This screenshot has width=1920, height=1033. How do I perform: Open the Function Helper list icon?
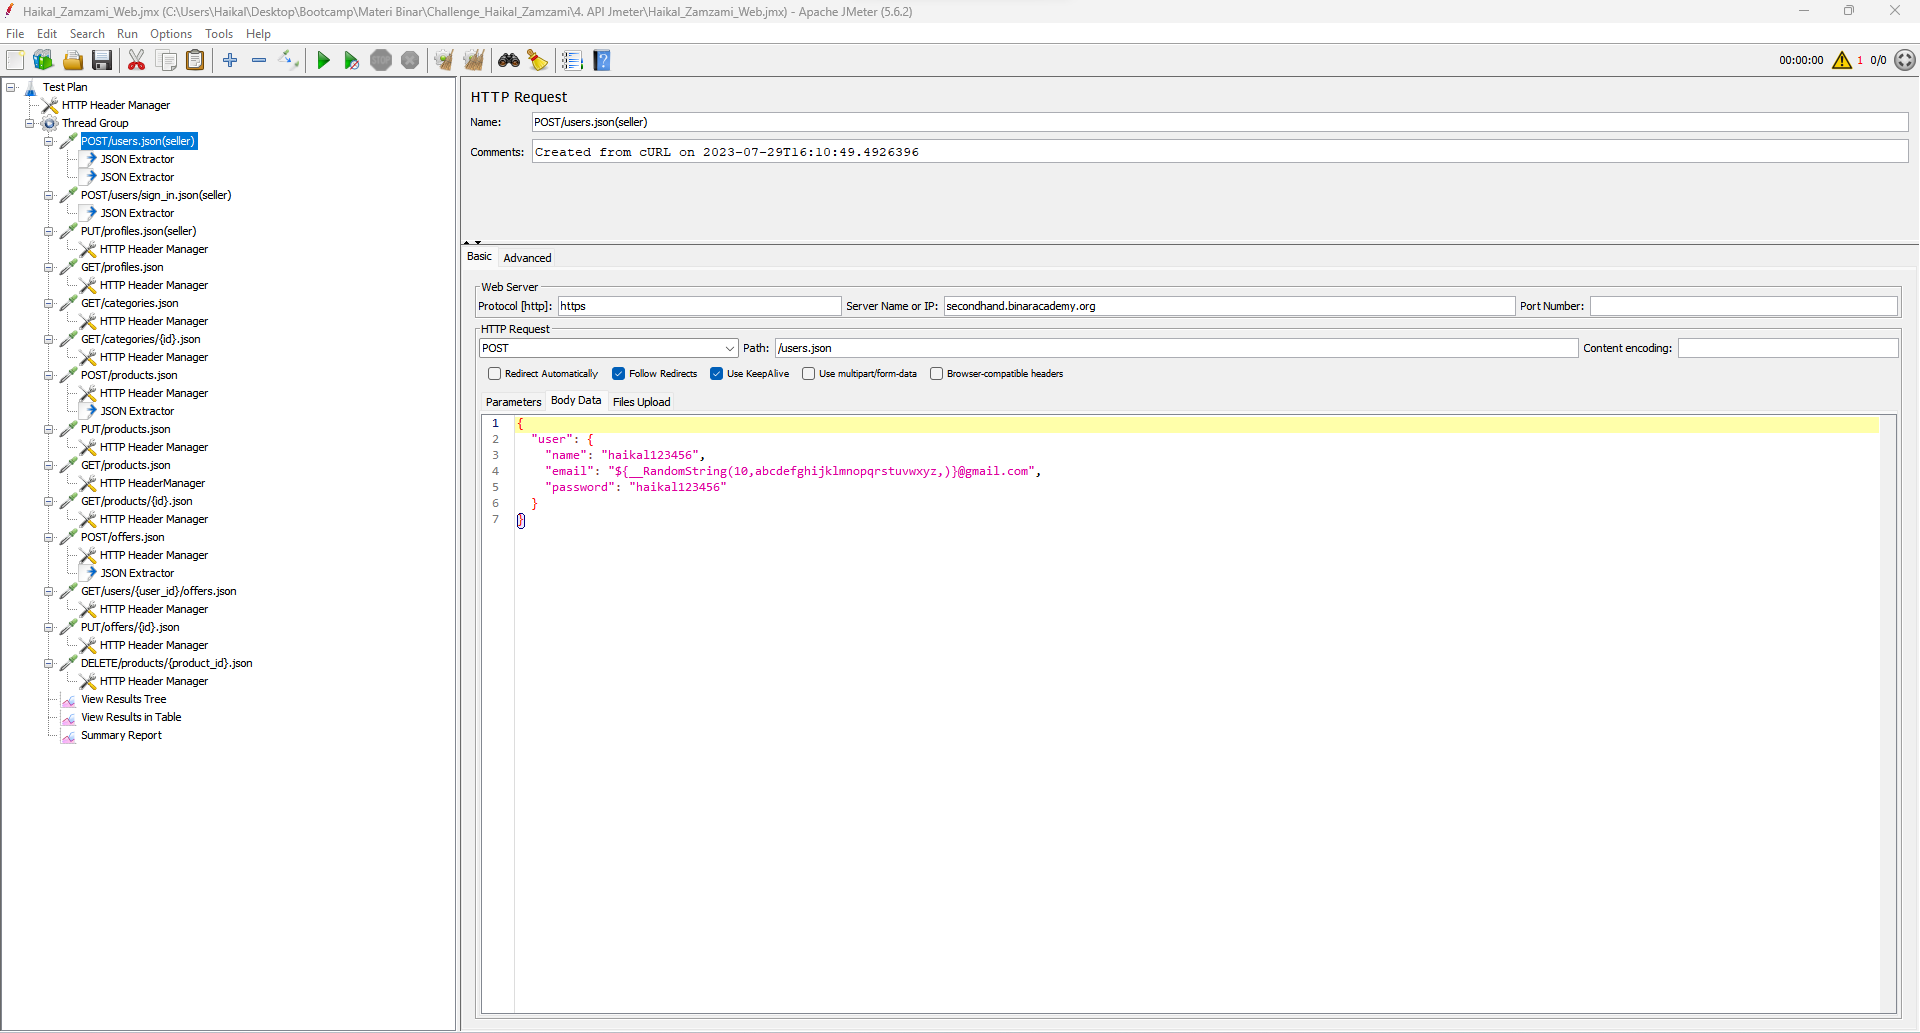(x=572, y=61)
